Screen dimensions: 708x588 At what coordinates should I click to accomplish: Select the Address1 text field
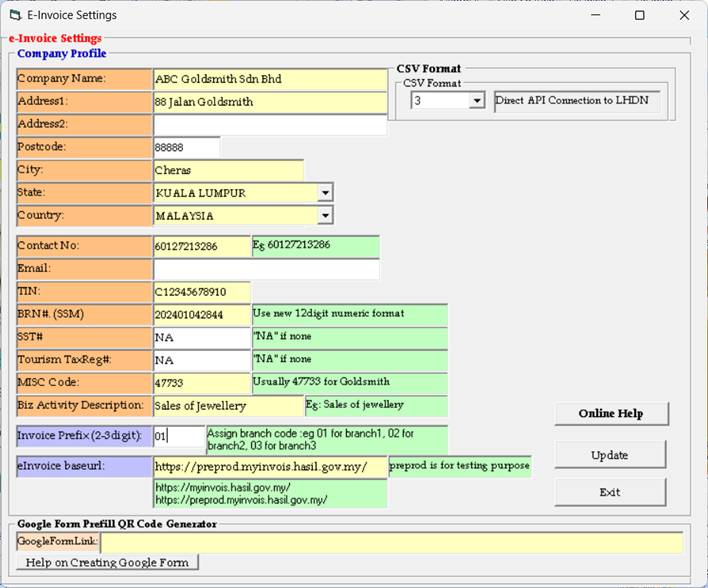(x=269, y=102)
